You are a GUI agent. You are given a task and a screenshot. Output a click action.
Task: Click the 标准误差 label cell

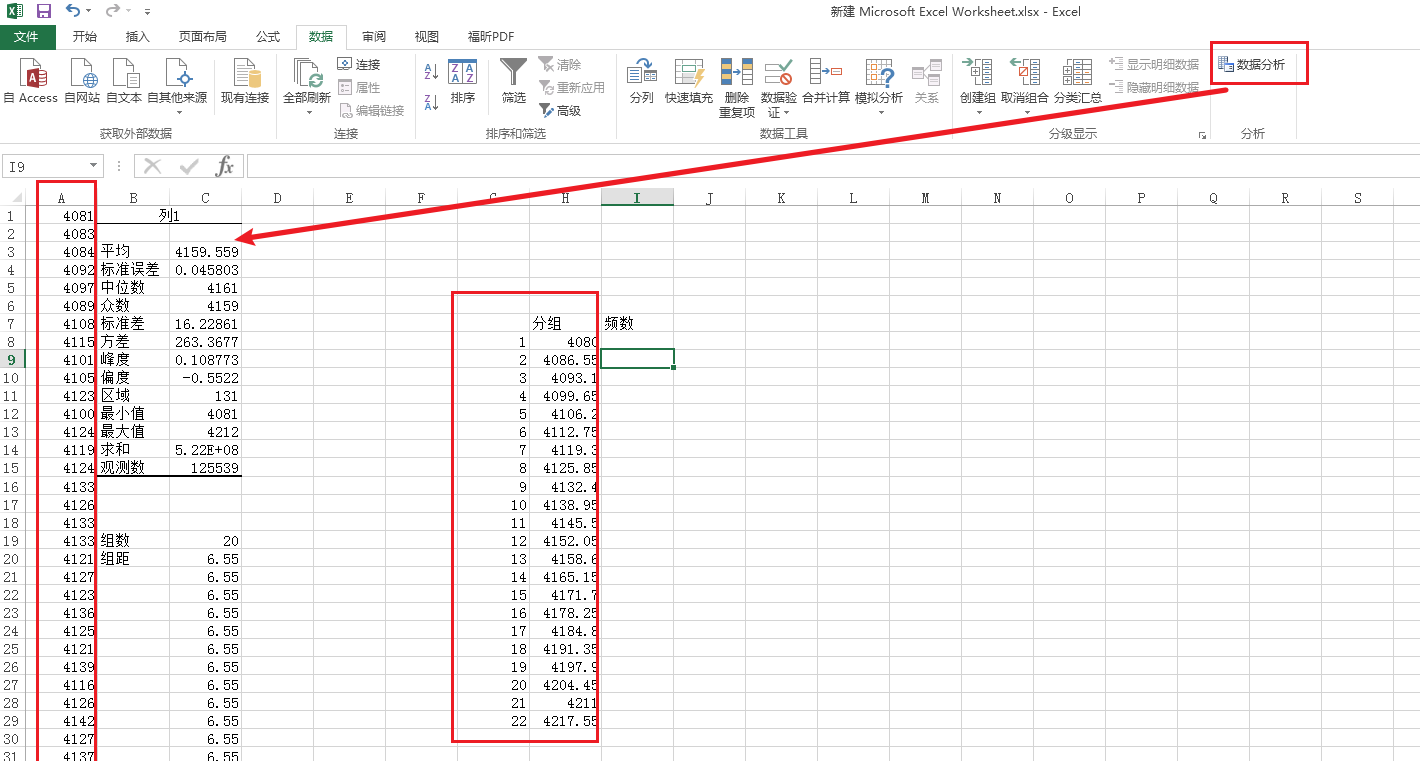[134, 269]
